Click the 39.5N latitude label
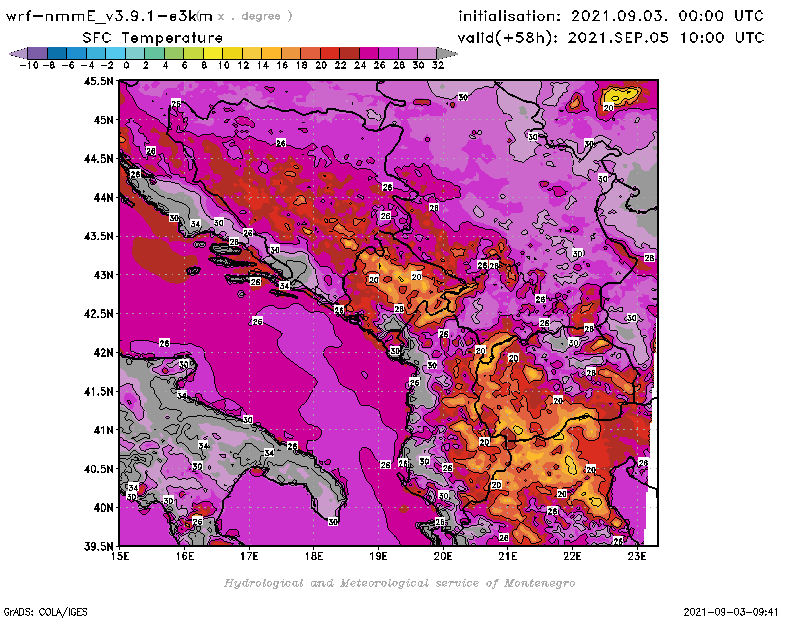This screenshot has width=800, height=618. (x=98, y=546)
